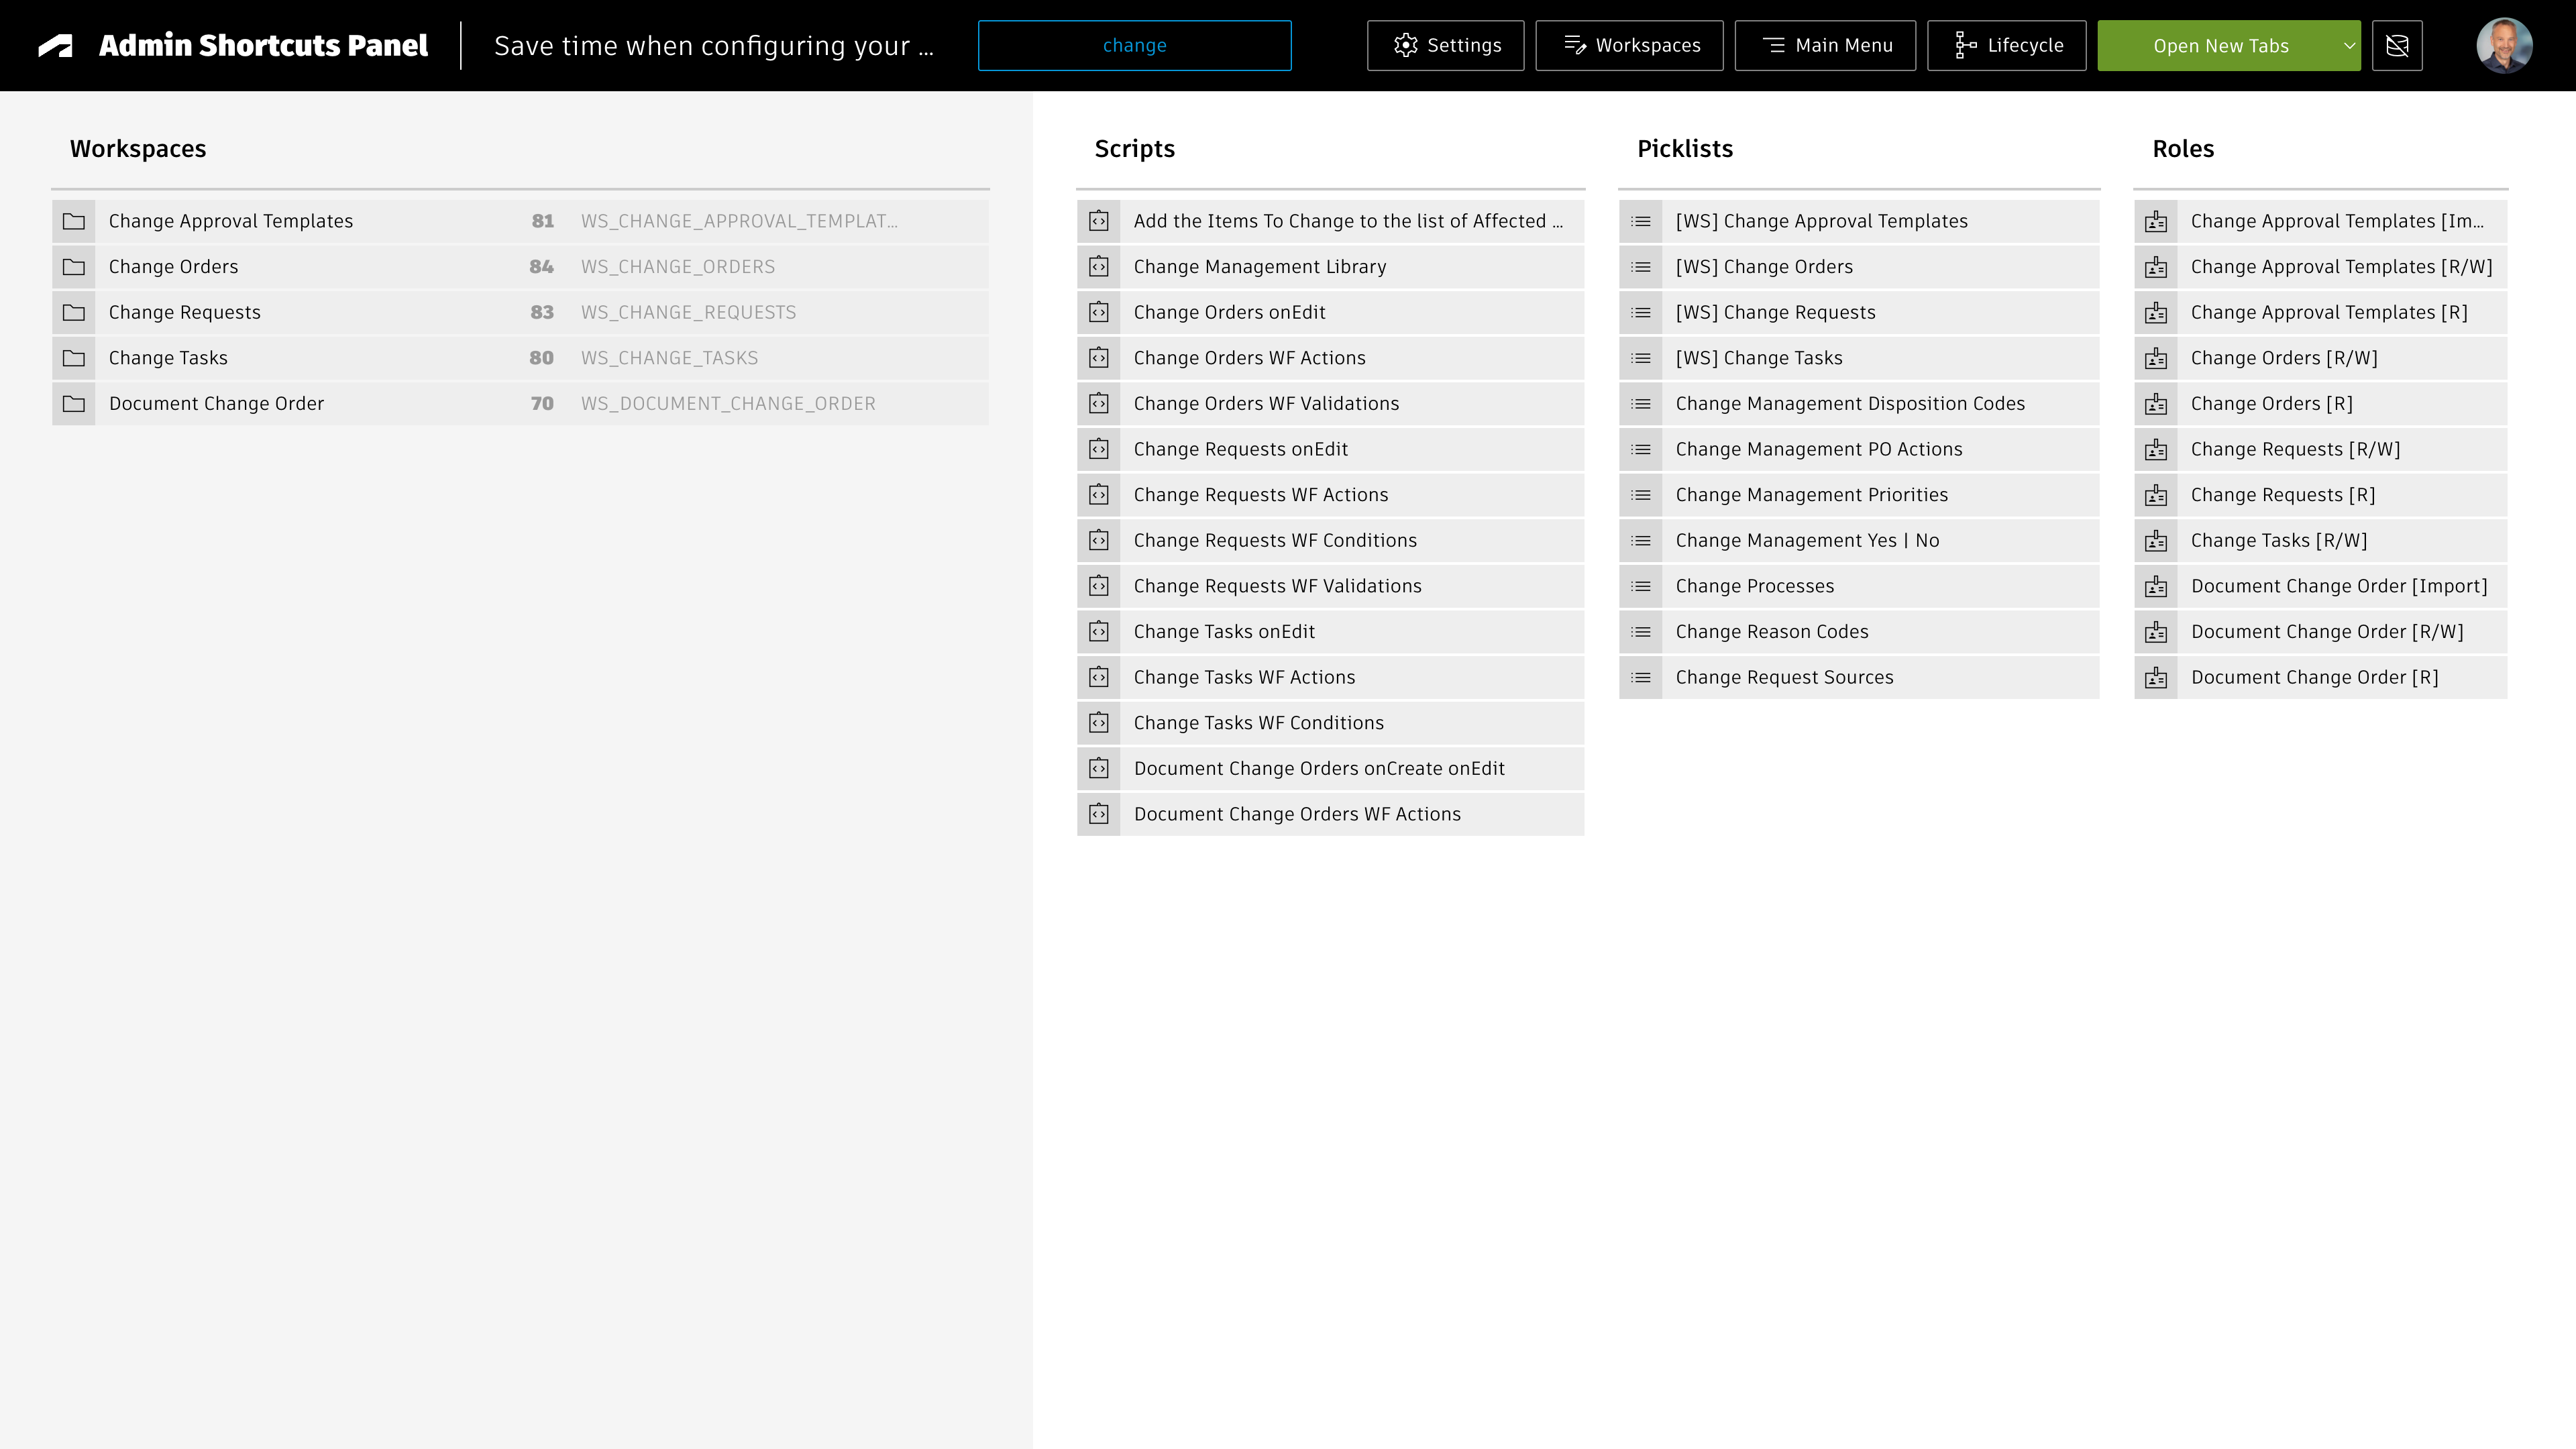2576x1449 pixels.
Task: Click the script icon beside Change Tasks onEdit
Action: click(1099, 632)
